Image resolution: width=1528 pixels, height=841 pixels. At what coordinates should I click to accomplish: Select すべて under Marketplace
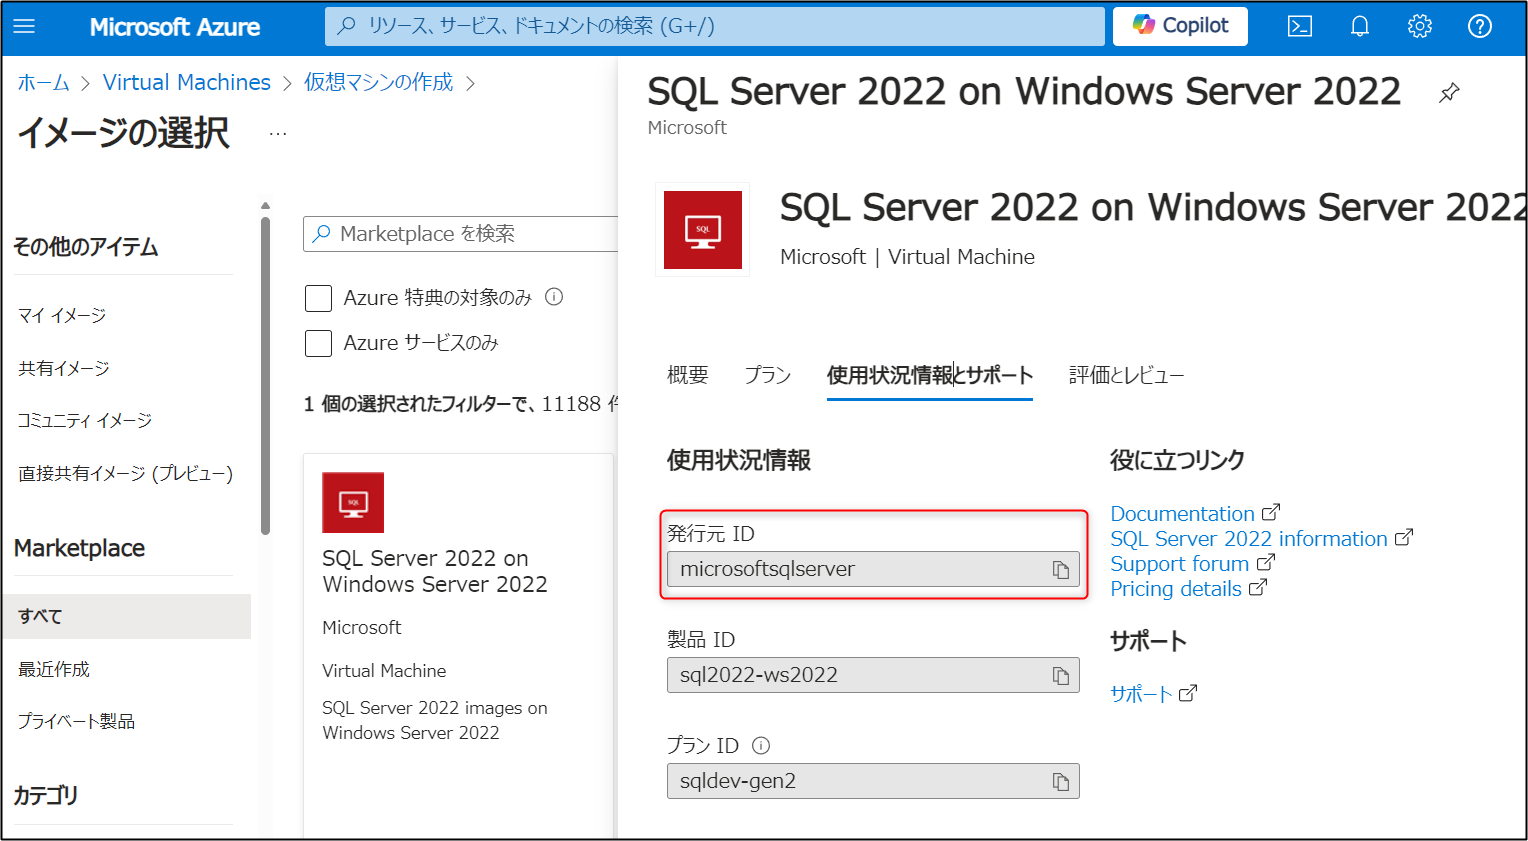(126, 616)
